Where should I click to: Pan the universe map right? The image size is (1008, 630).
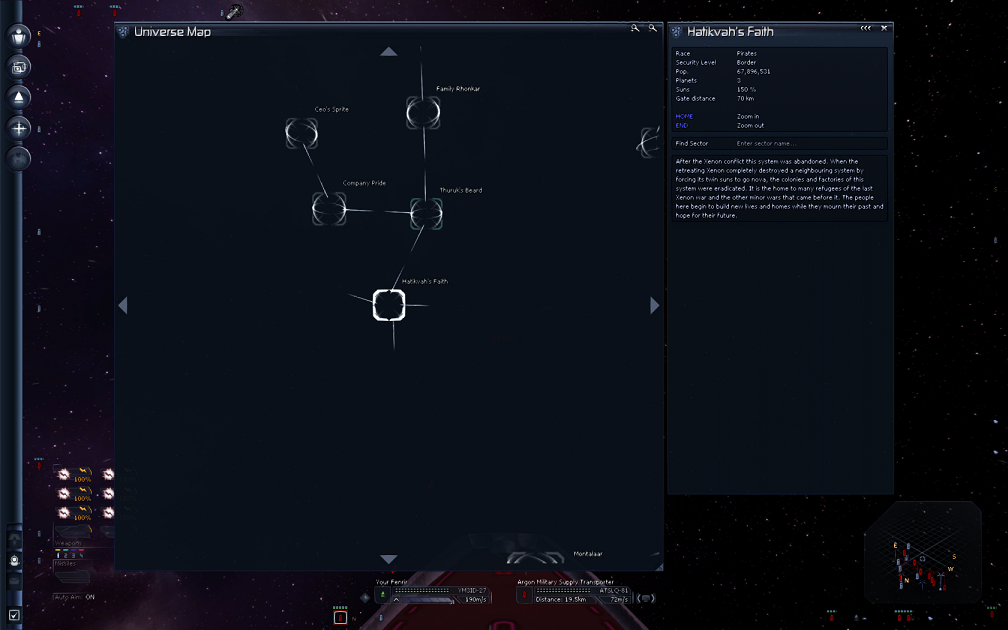[654, 305]
